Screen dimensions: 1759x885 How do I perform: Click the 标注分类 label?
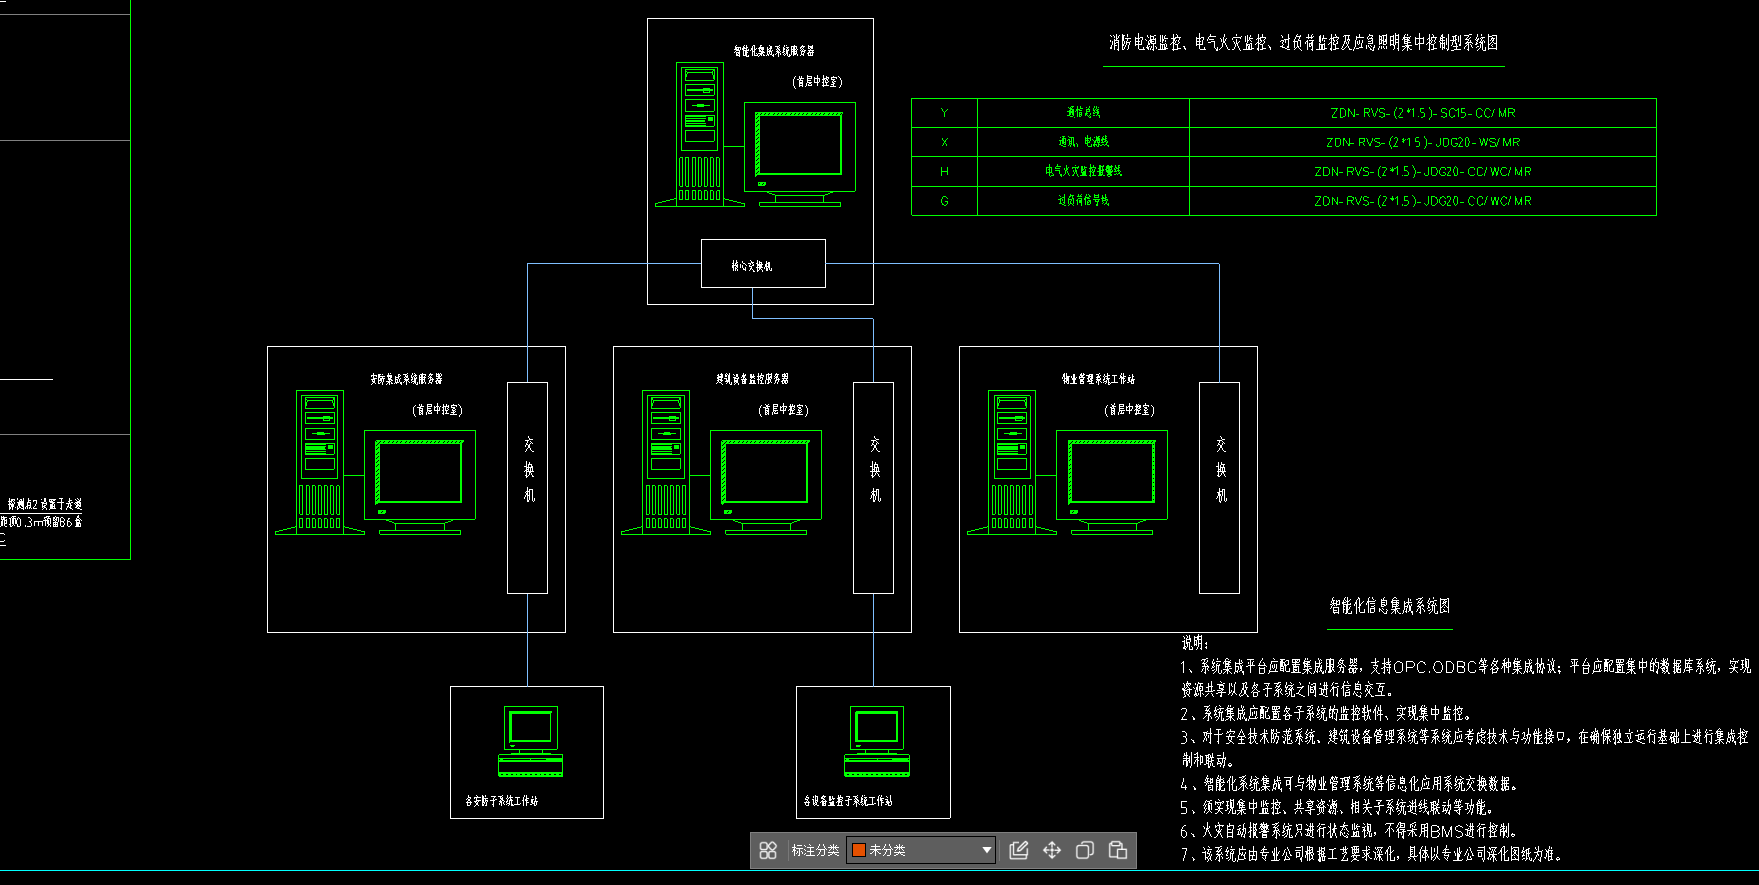click(x=815, y=850)
